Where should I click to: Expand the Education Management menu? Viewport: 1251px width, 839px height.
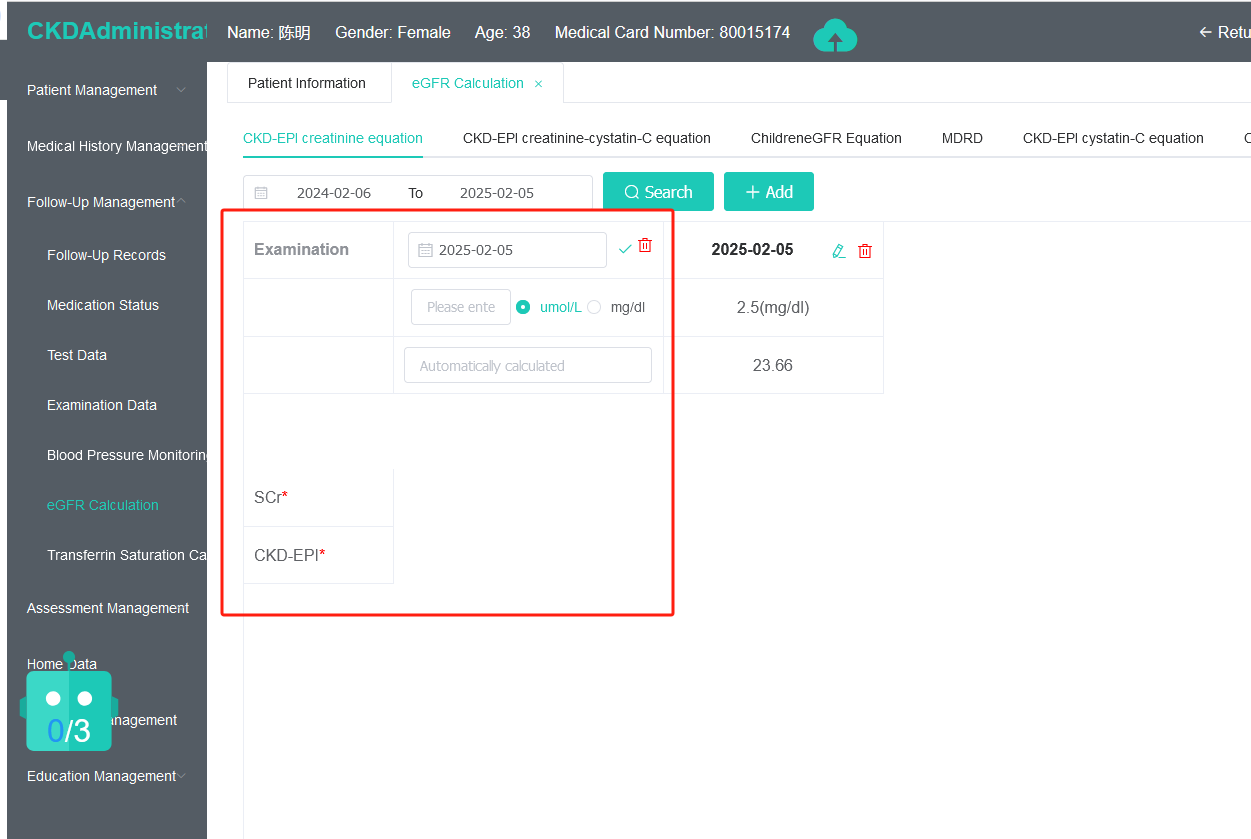pos(107,776)
